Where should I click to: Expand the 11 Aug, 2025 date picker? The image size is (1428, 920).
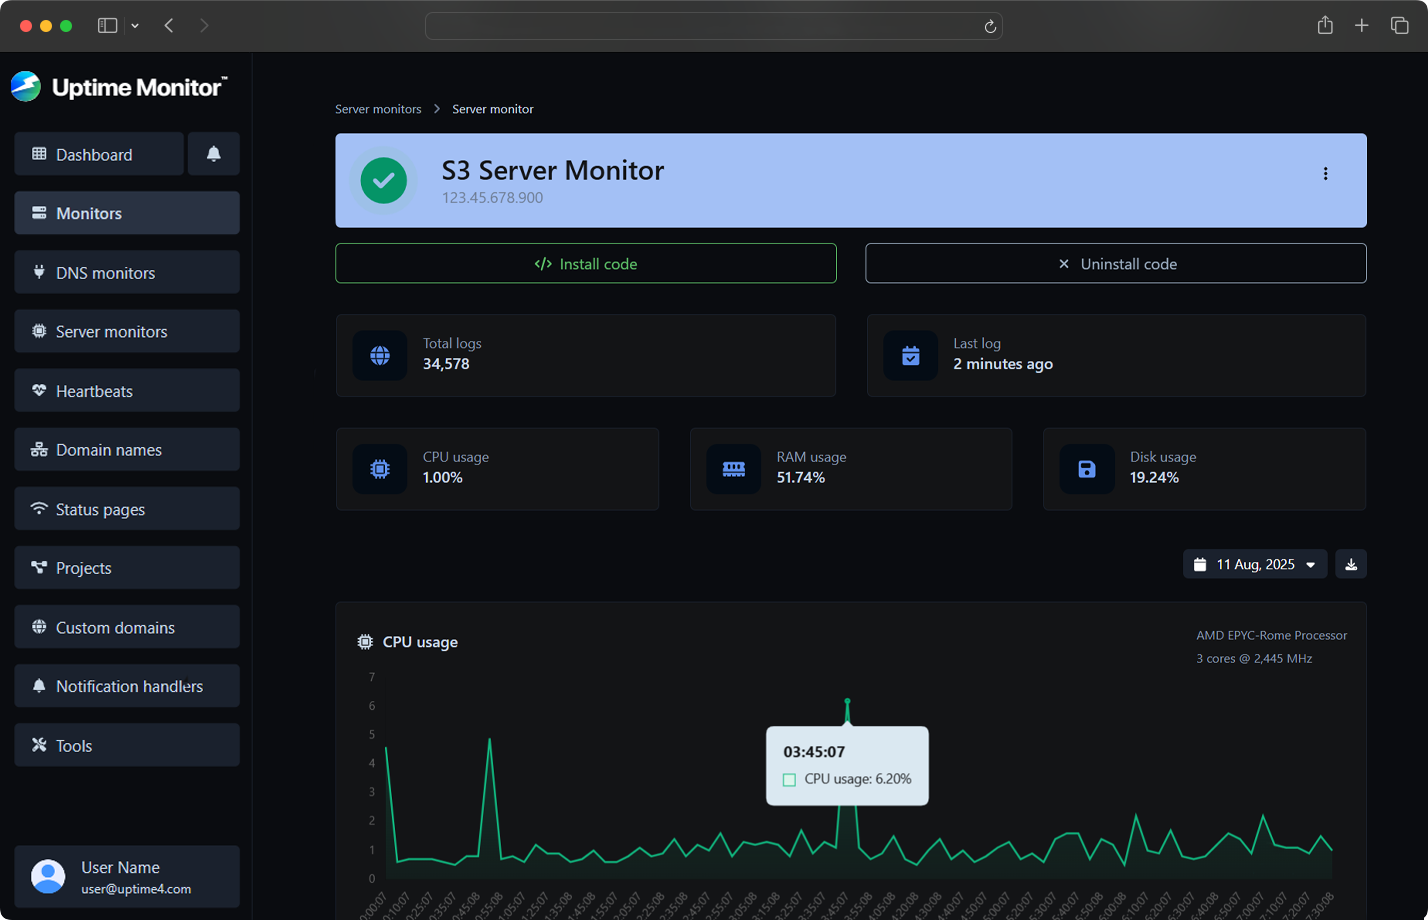point(1254,564)
